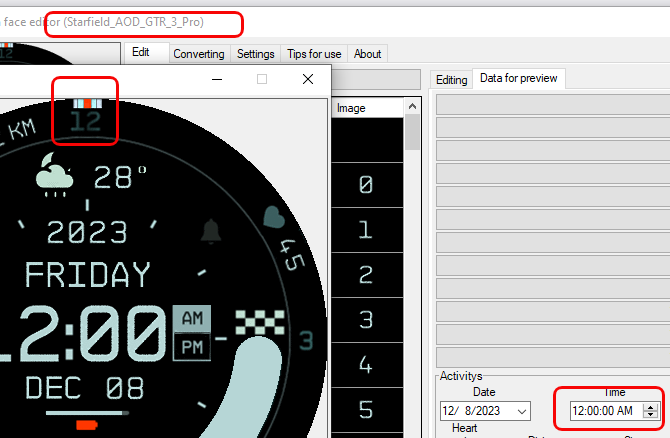Click the alarm bell icon on watch face
The width and height of the screenshot is (670, 438).
[211, 231]
